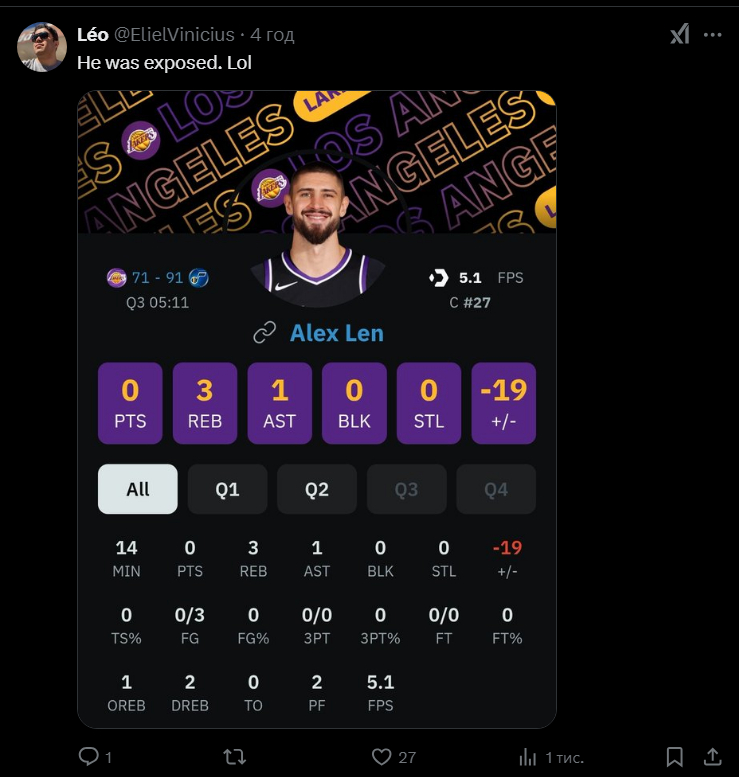The image size is (739, 777).
Task: Like the tweet with the heart icon
Action: coord(381,757)
